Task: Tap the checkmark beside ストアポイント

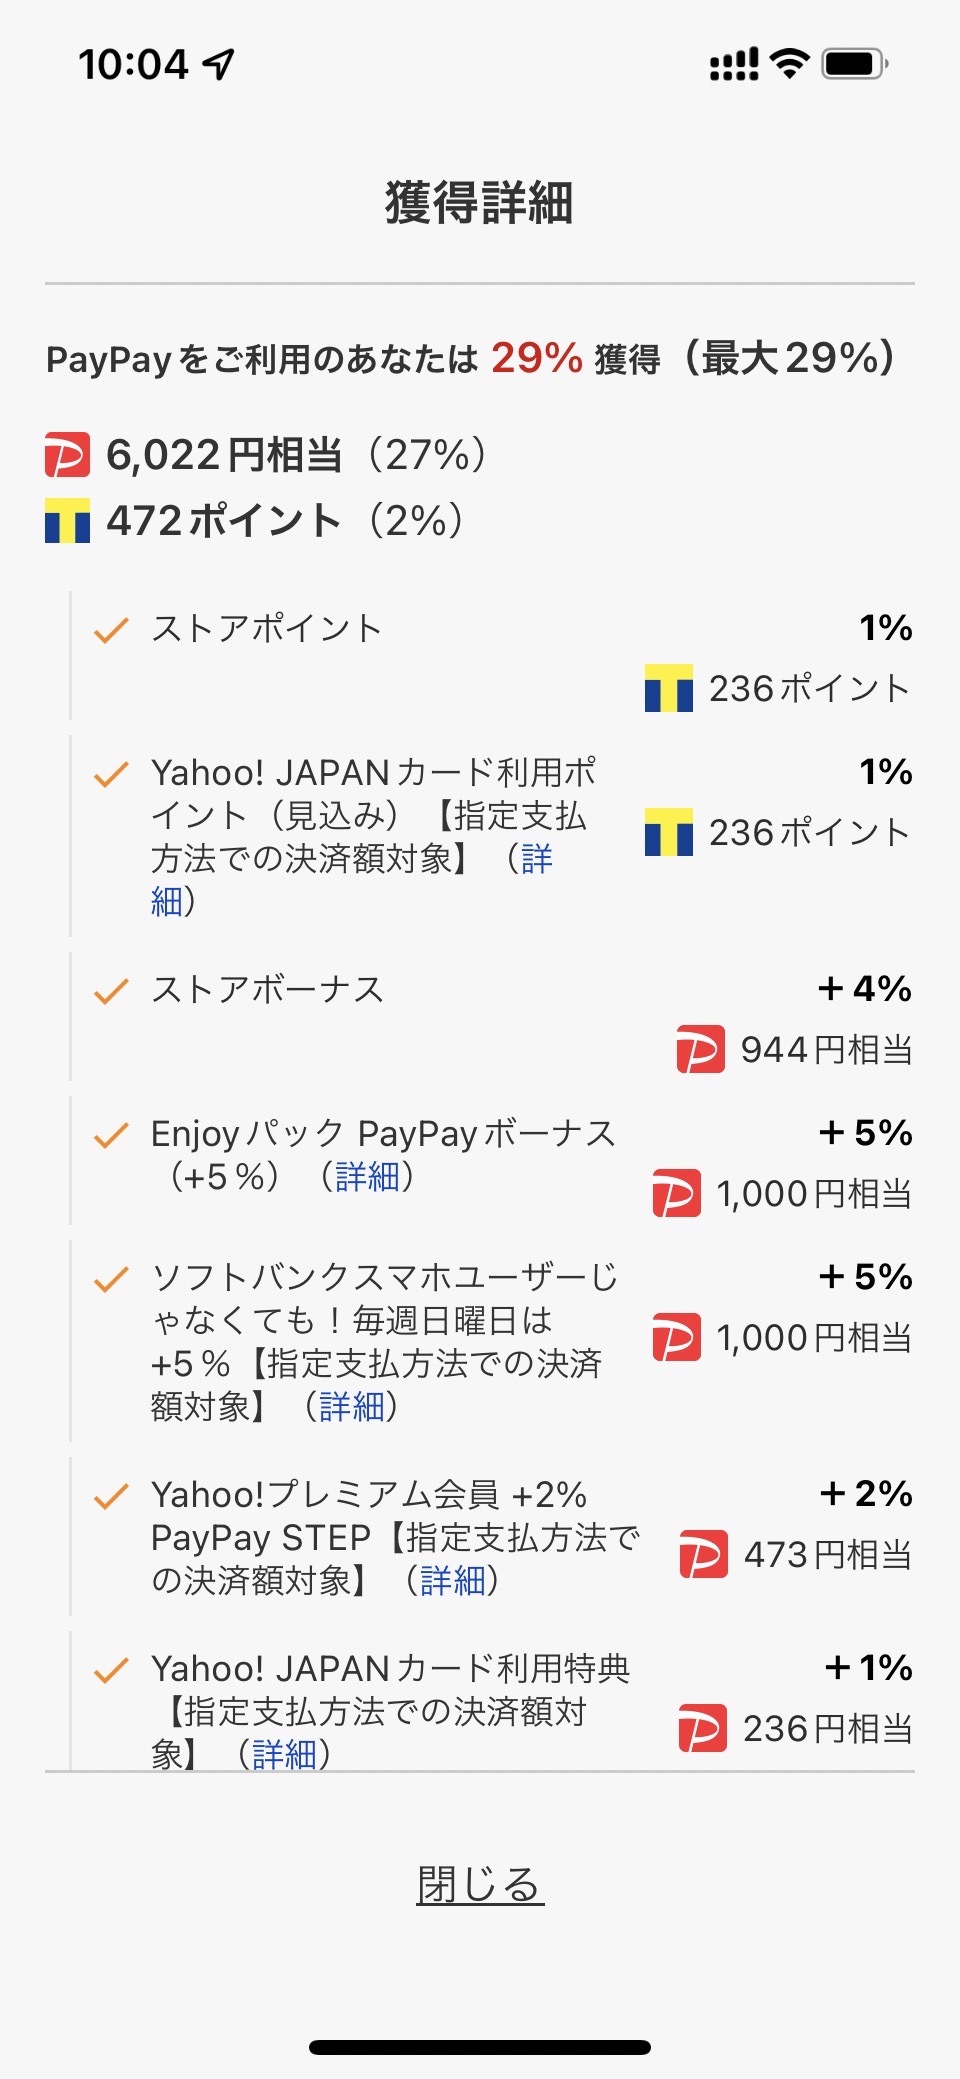Action: click(x=111, y=630)
